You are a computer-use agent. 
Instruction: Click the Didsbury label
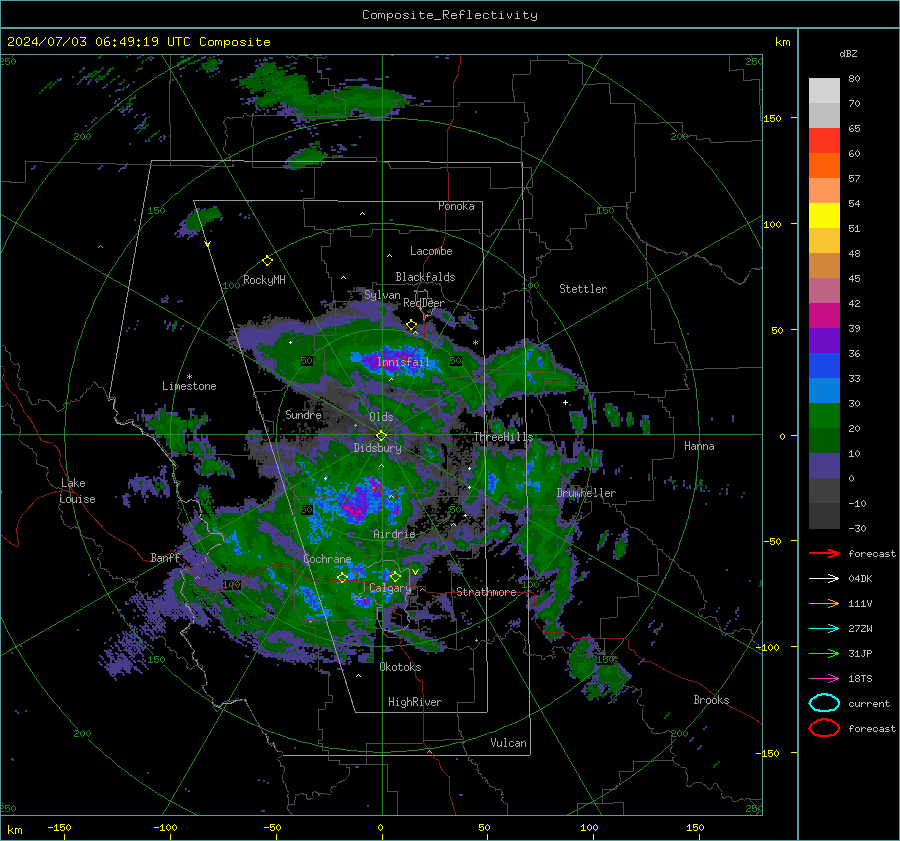pos(377,448)
